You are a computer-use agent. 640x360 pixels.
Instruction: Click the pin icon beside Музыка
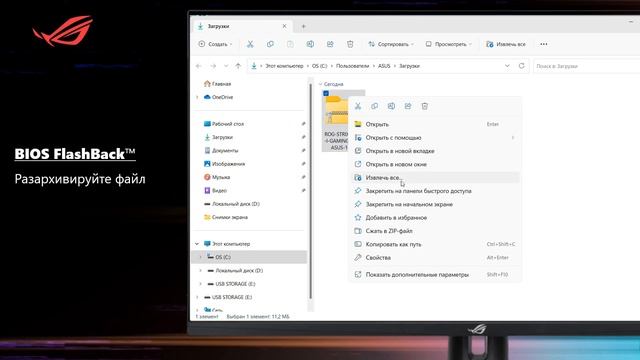point(303,177)
